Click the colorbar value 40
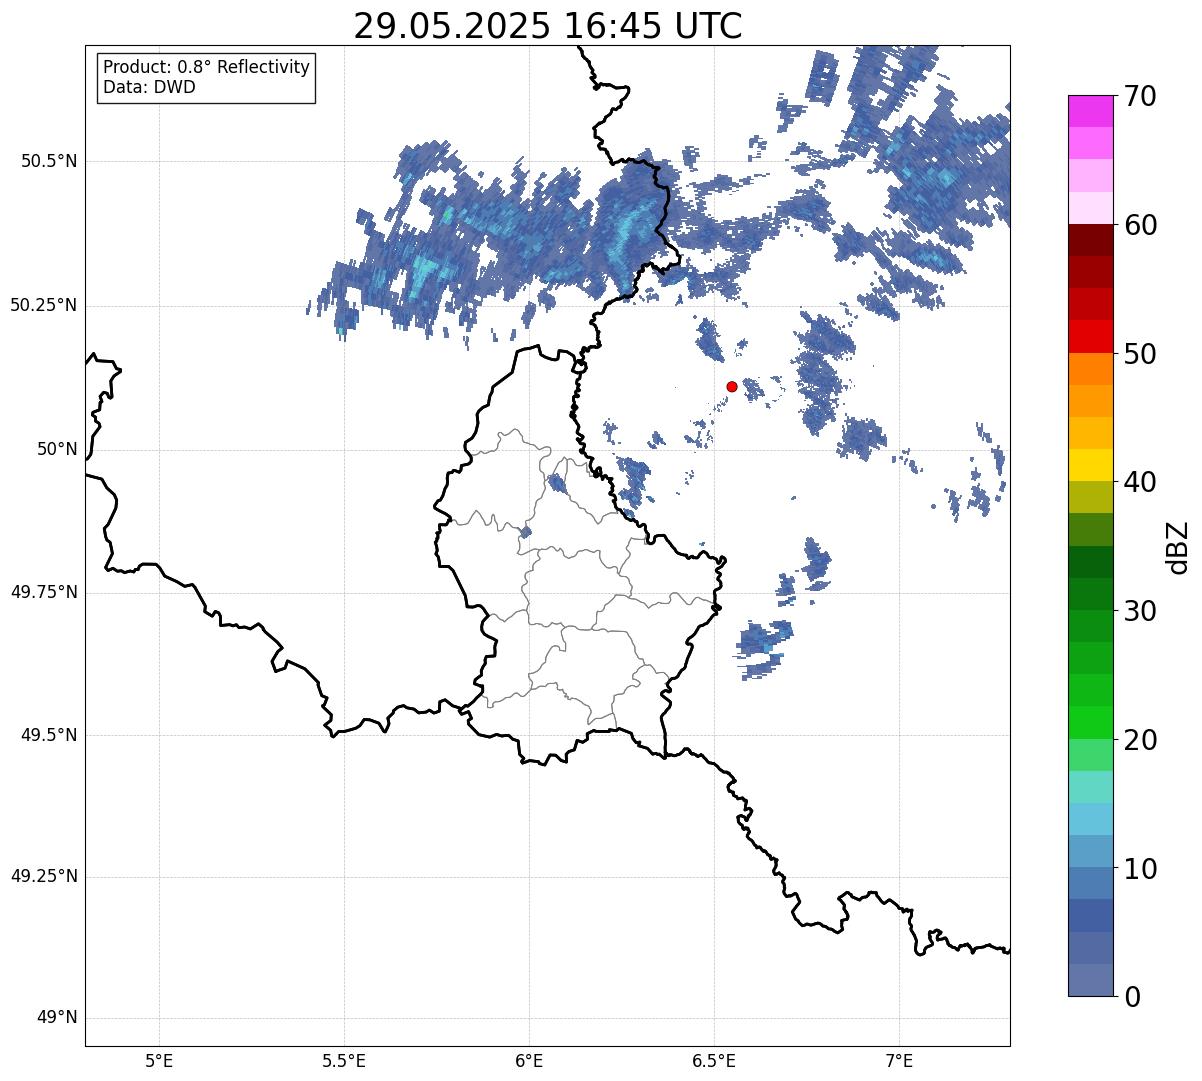The width and height of the screenshot is (1202, 1081). 1140,482
